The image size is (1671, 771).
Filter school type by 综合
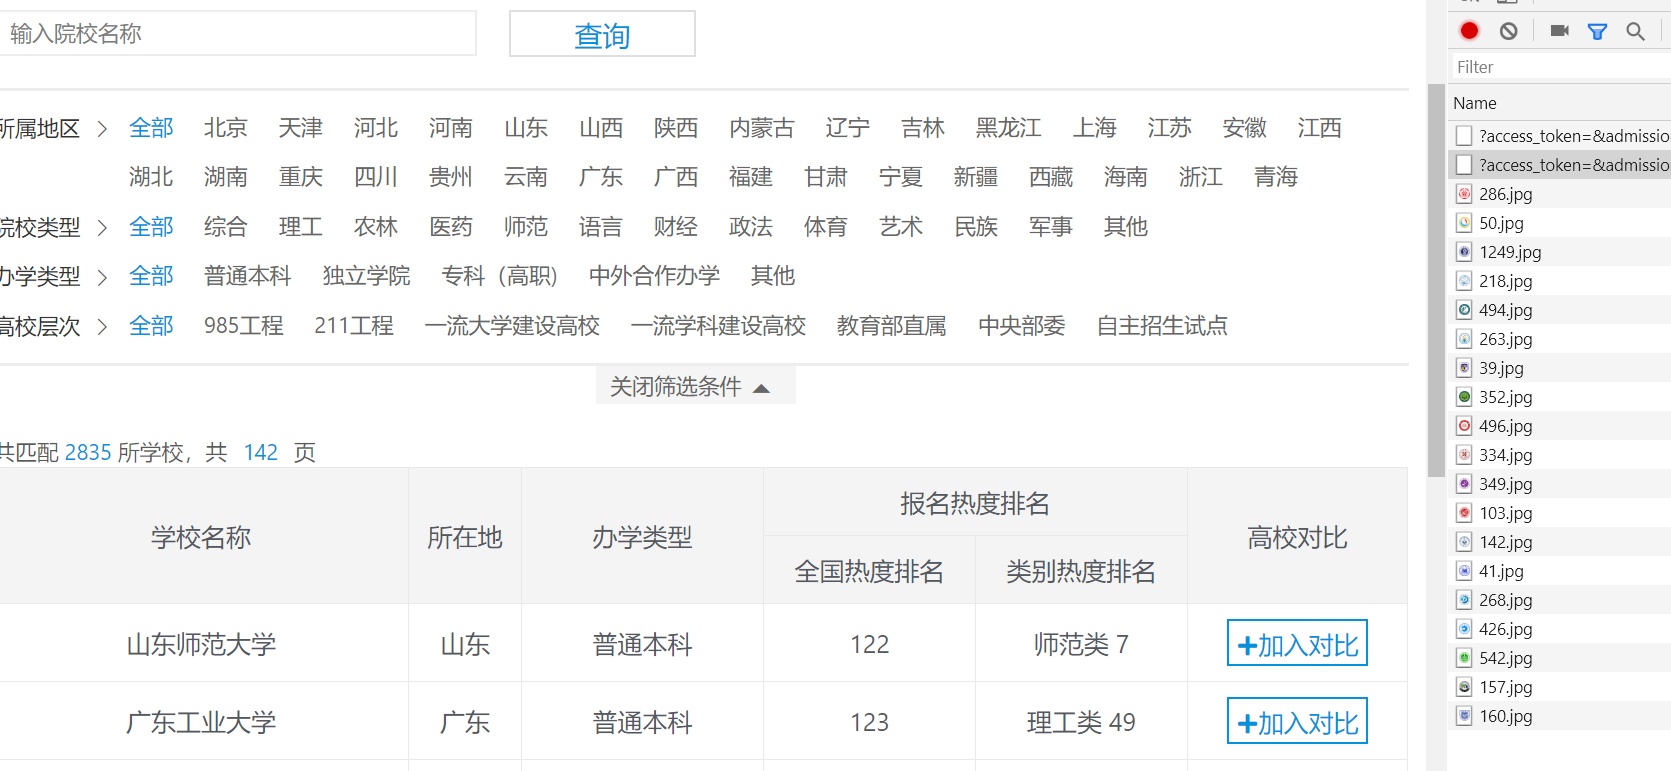point(226,227)
